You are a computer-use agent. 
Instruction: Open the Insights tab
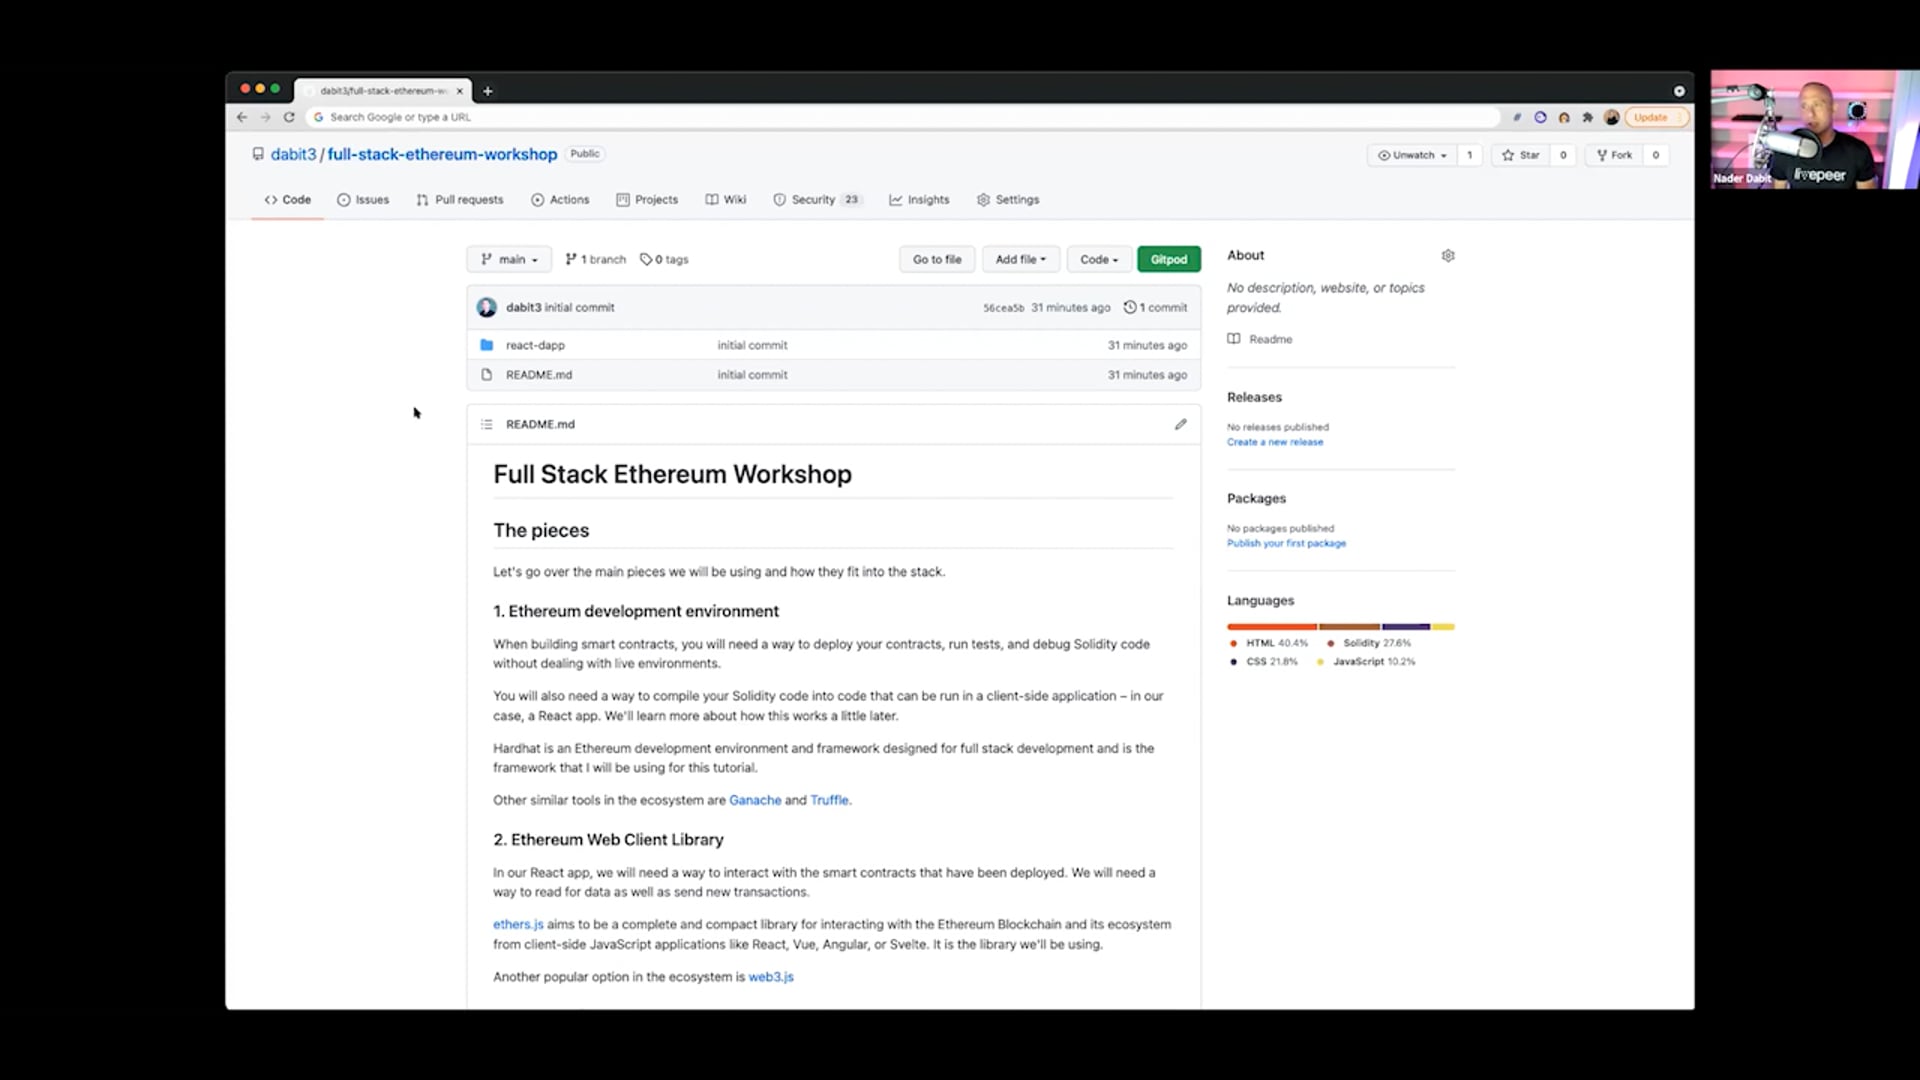pos(919,200)
